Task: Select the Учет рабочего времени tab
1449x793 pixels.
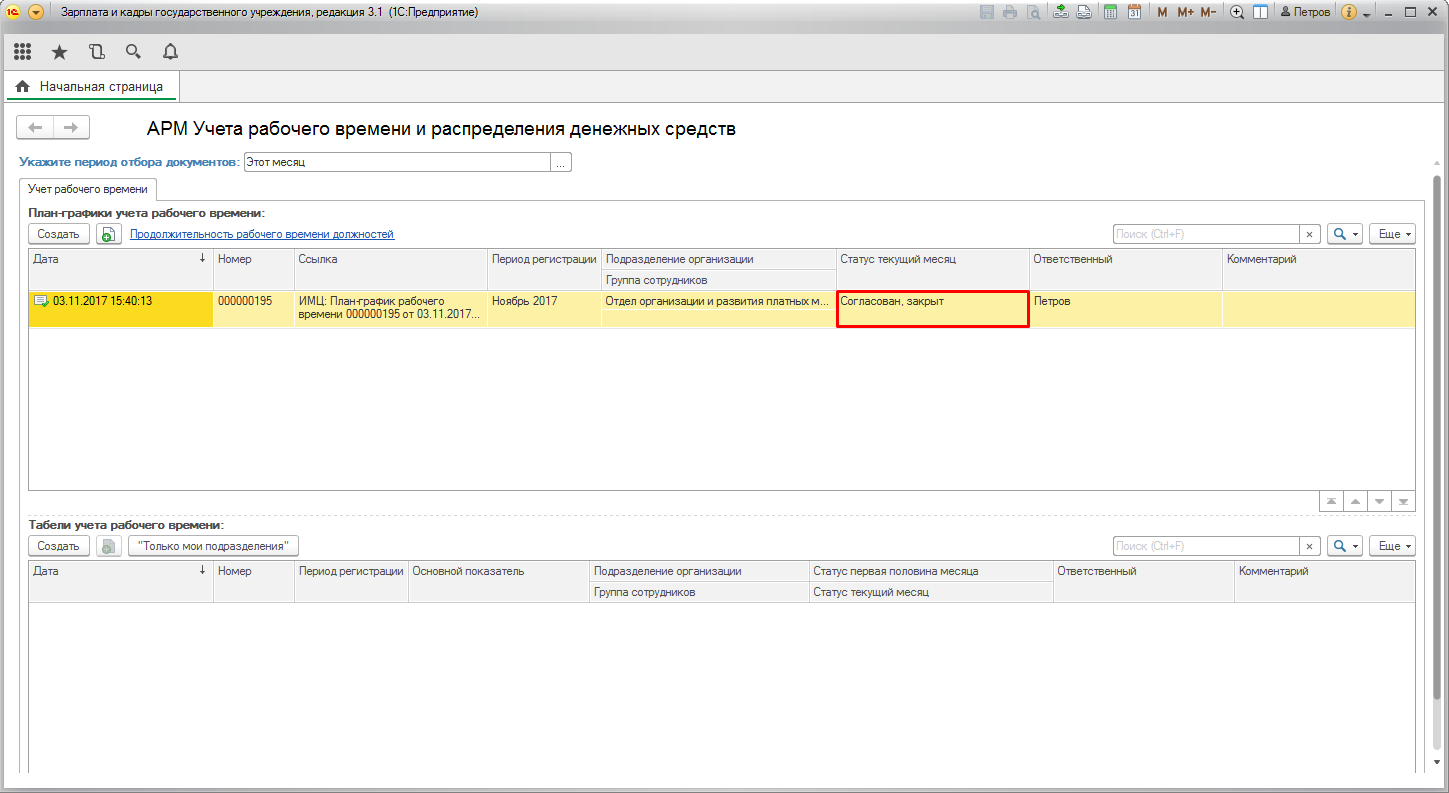Action: pyautogui.click(x=88, y=189)
